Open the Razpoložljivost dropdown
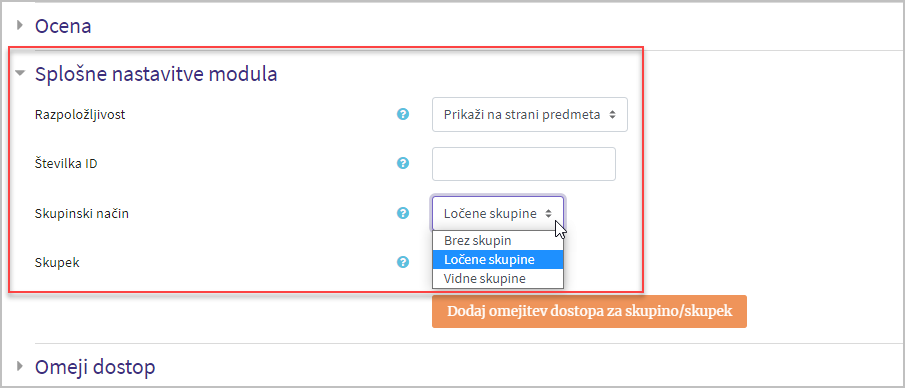905x388 pixels. tap(530, 114)
